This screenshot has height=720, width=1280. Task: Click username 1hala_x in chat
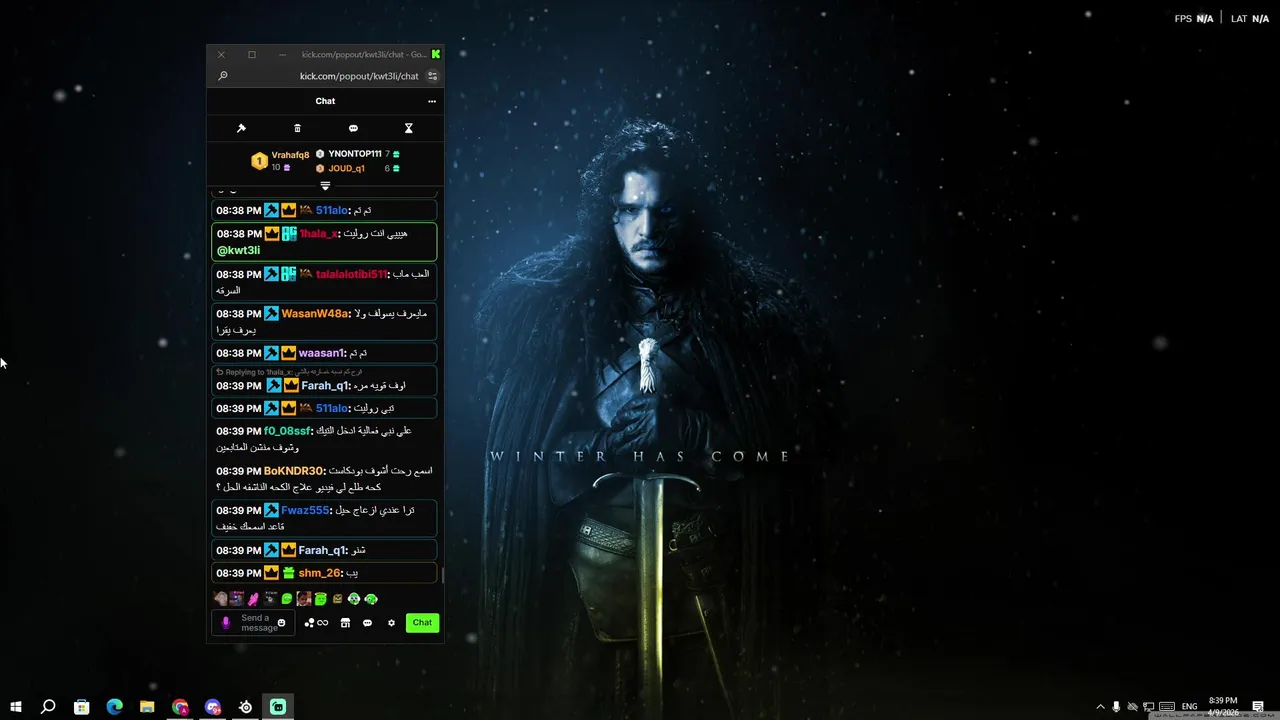tap(318, 234)
